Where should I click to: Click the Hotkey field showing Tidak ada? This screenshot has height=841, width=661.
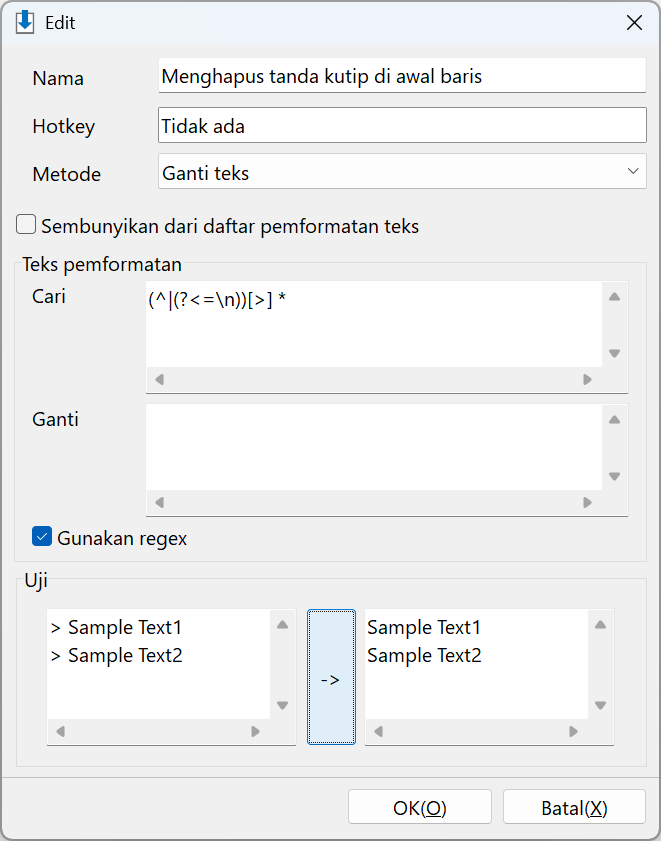click(402, 126)
